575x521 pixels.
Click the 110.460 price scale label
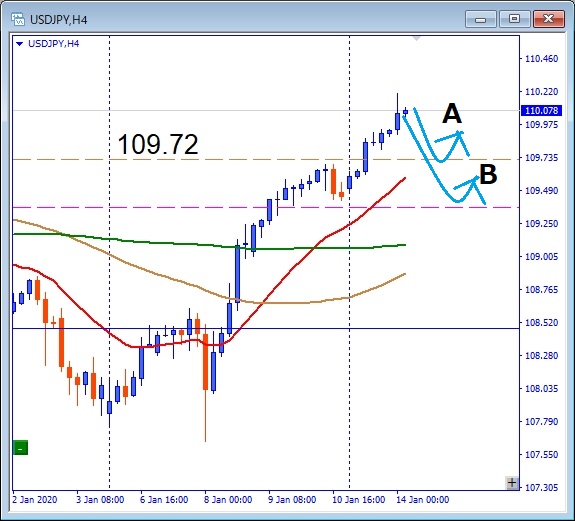click(x=542, y=59)
